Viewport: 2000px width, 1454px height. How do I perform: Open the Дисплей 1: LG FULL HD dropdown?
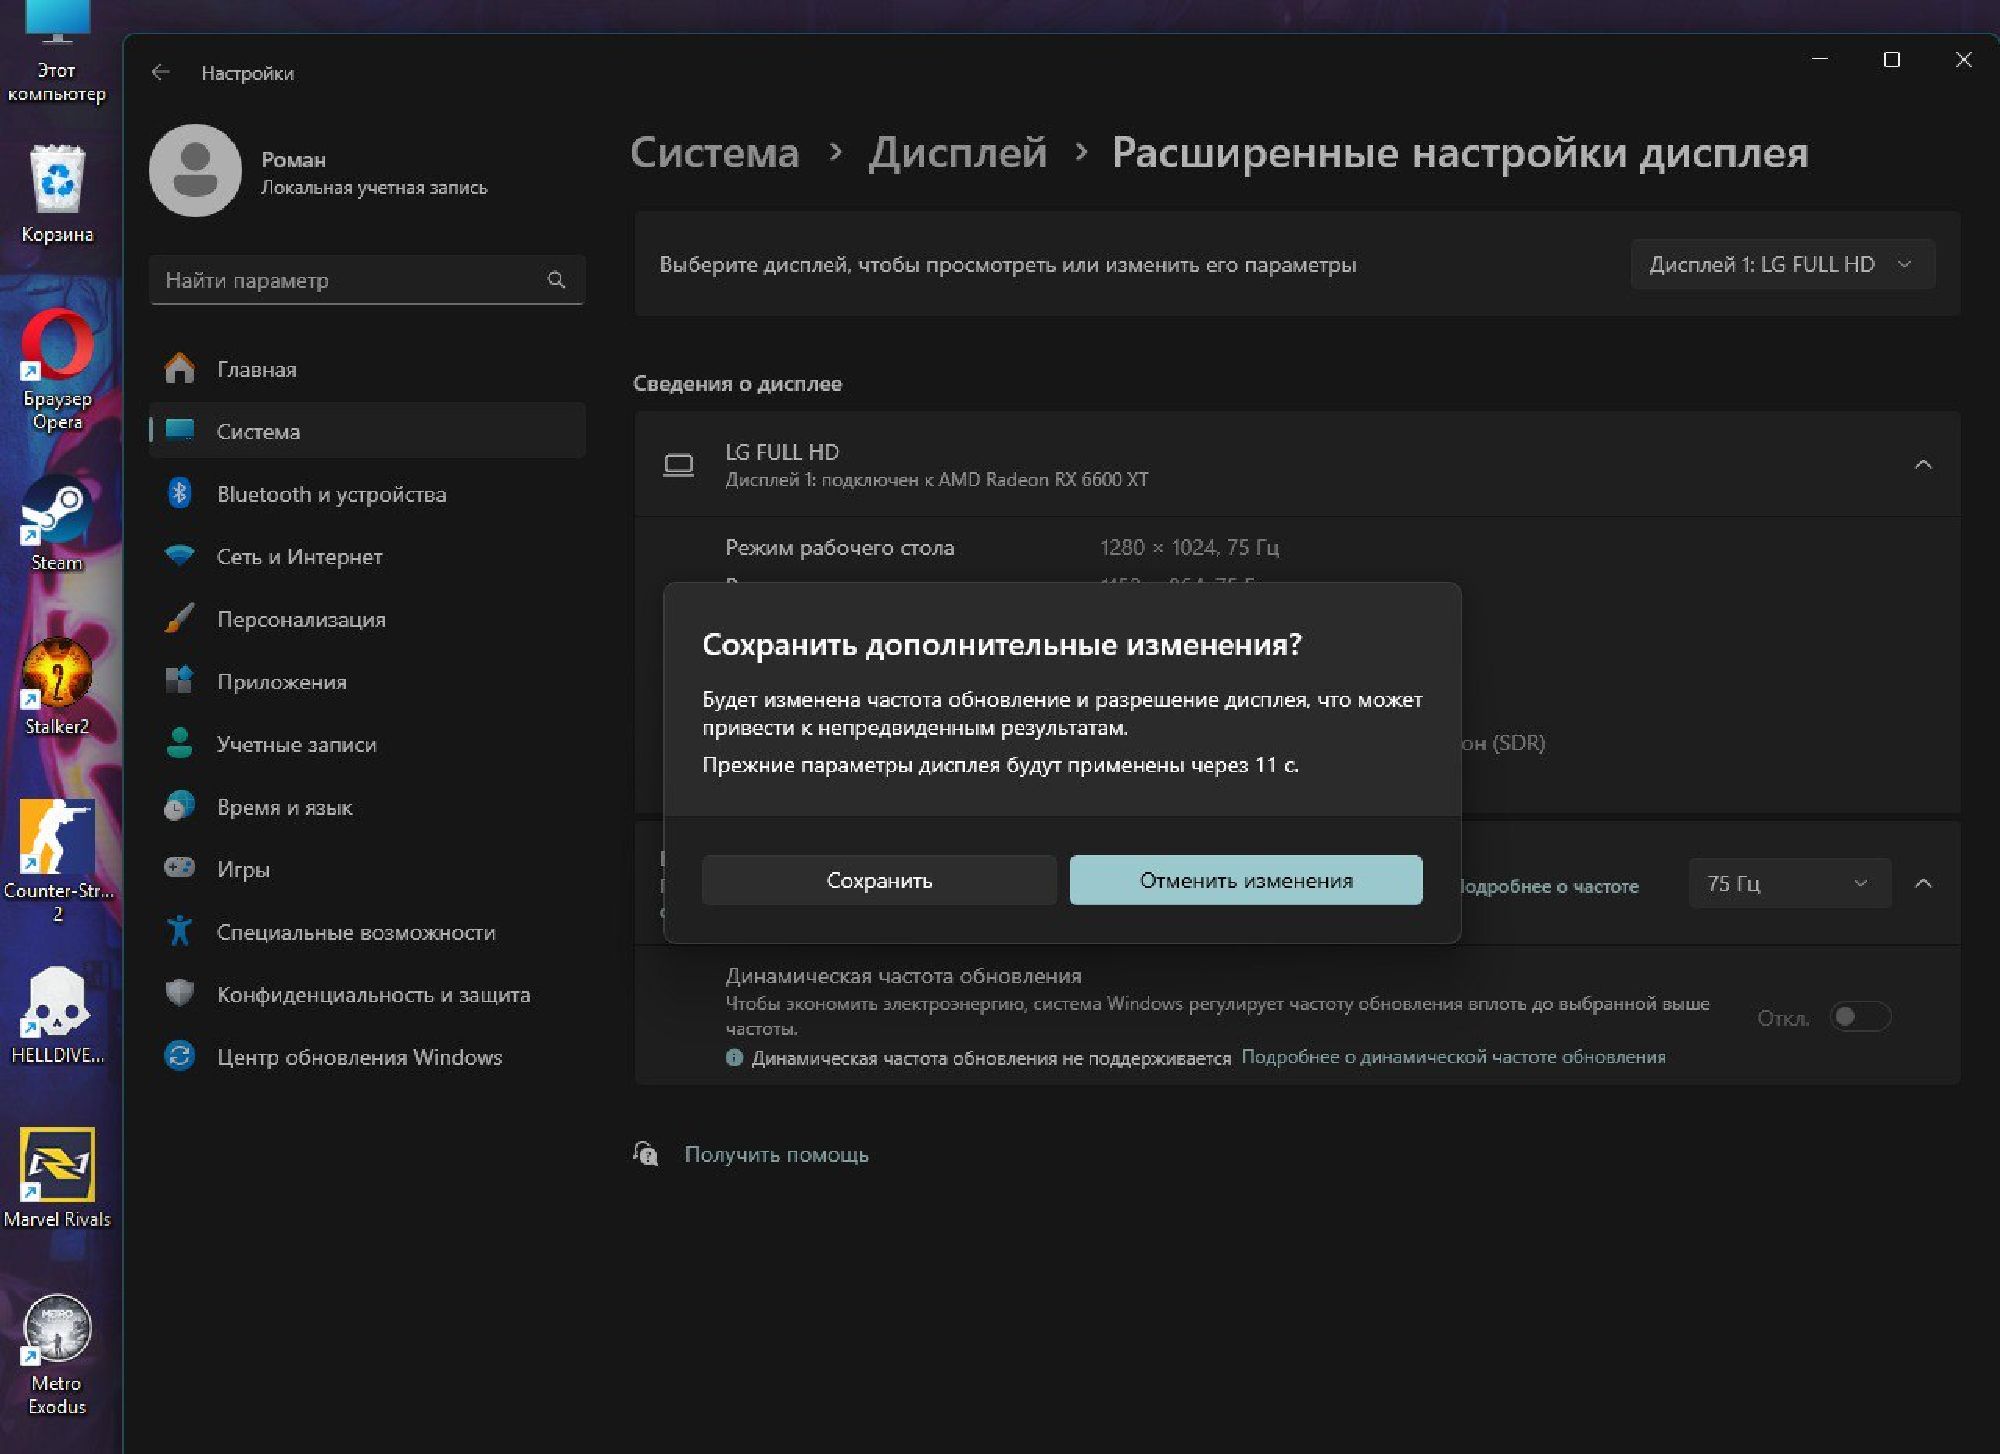pos(1781,265)
